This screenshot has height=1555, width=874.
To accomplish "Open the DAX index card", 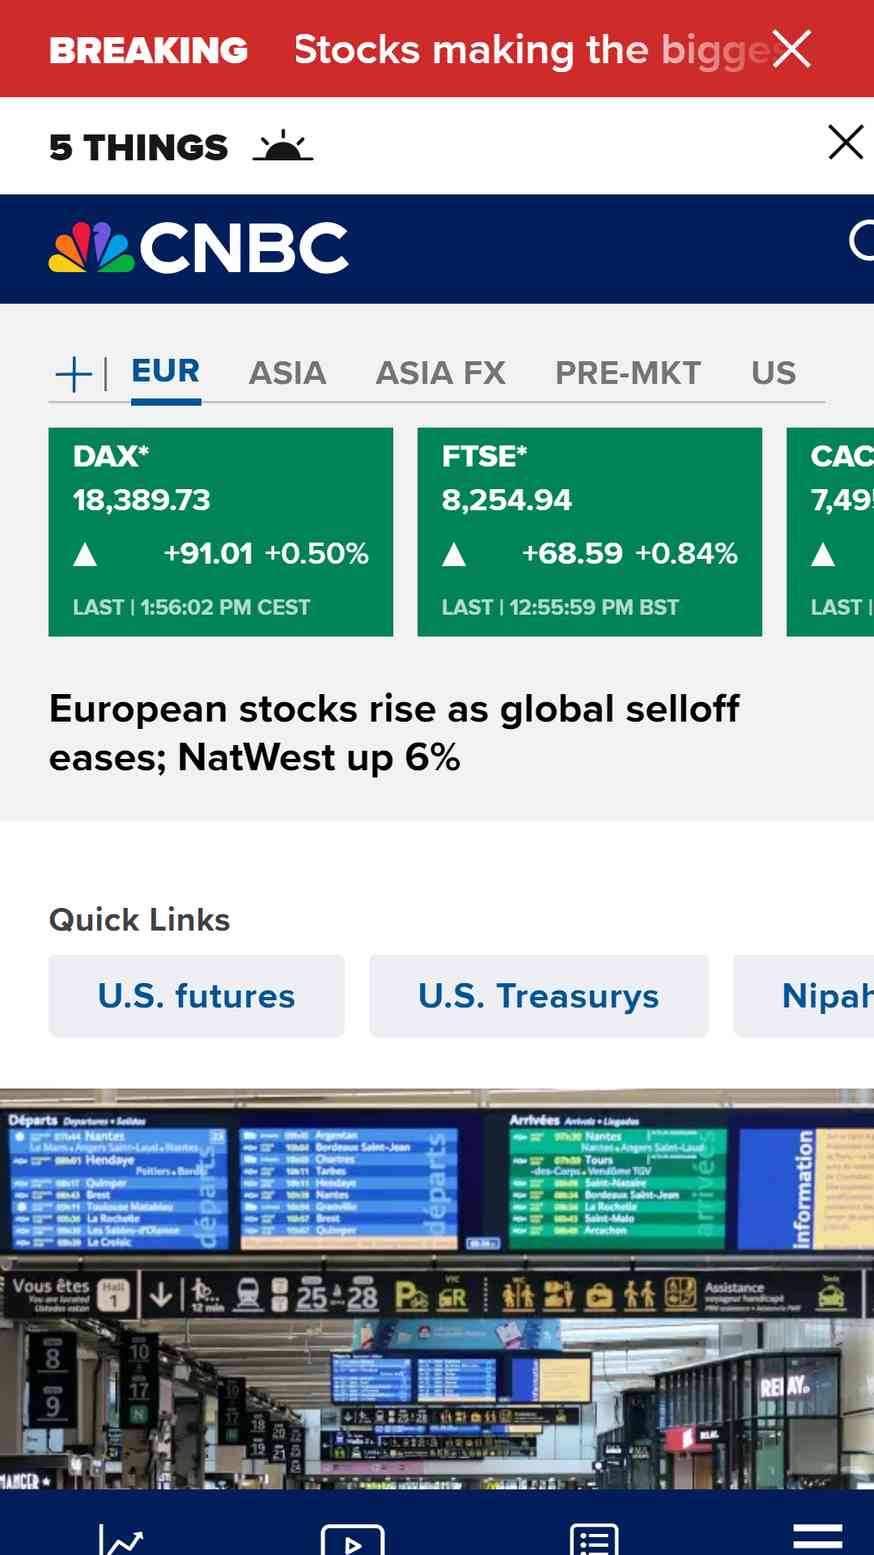I will [x=221, y=532].
